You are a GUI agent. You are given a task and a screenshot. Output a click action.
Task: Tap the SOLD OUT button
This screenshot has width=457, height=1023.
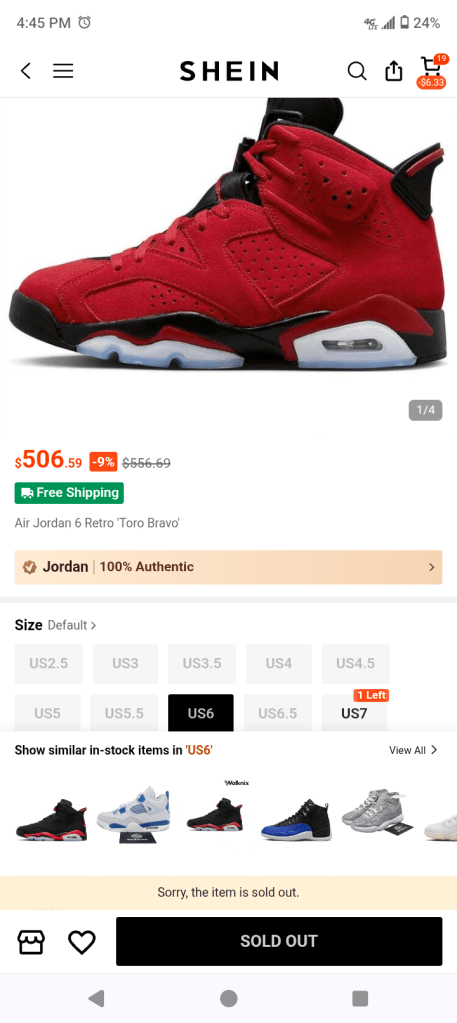click(279, 941)
